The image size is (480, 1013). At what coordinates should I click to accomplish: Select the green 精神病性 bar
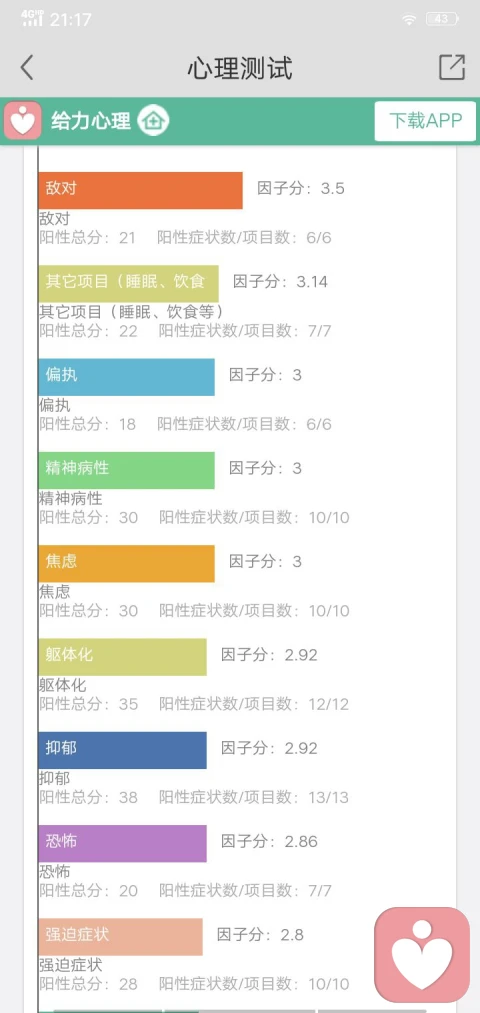tap(126, 470)
